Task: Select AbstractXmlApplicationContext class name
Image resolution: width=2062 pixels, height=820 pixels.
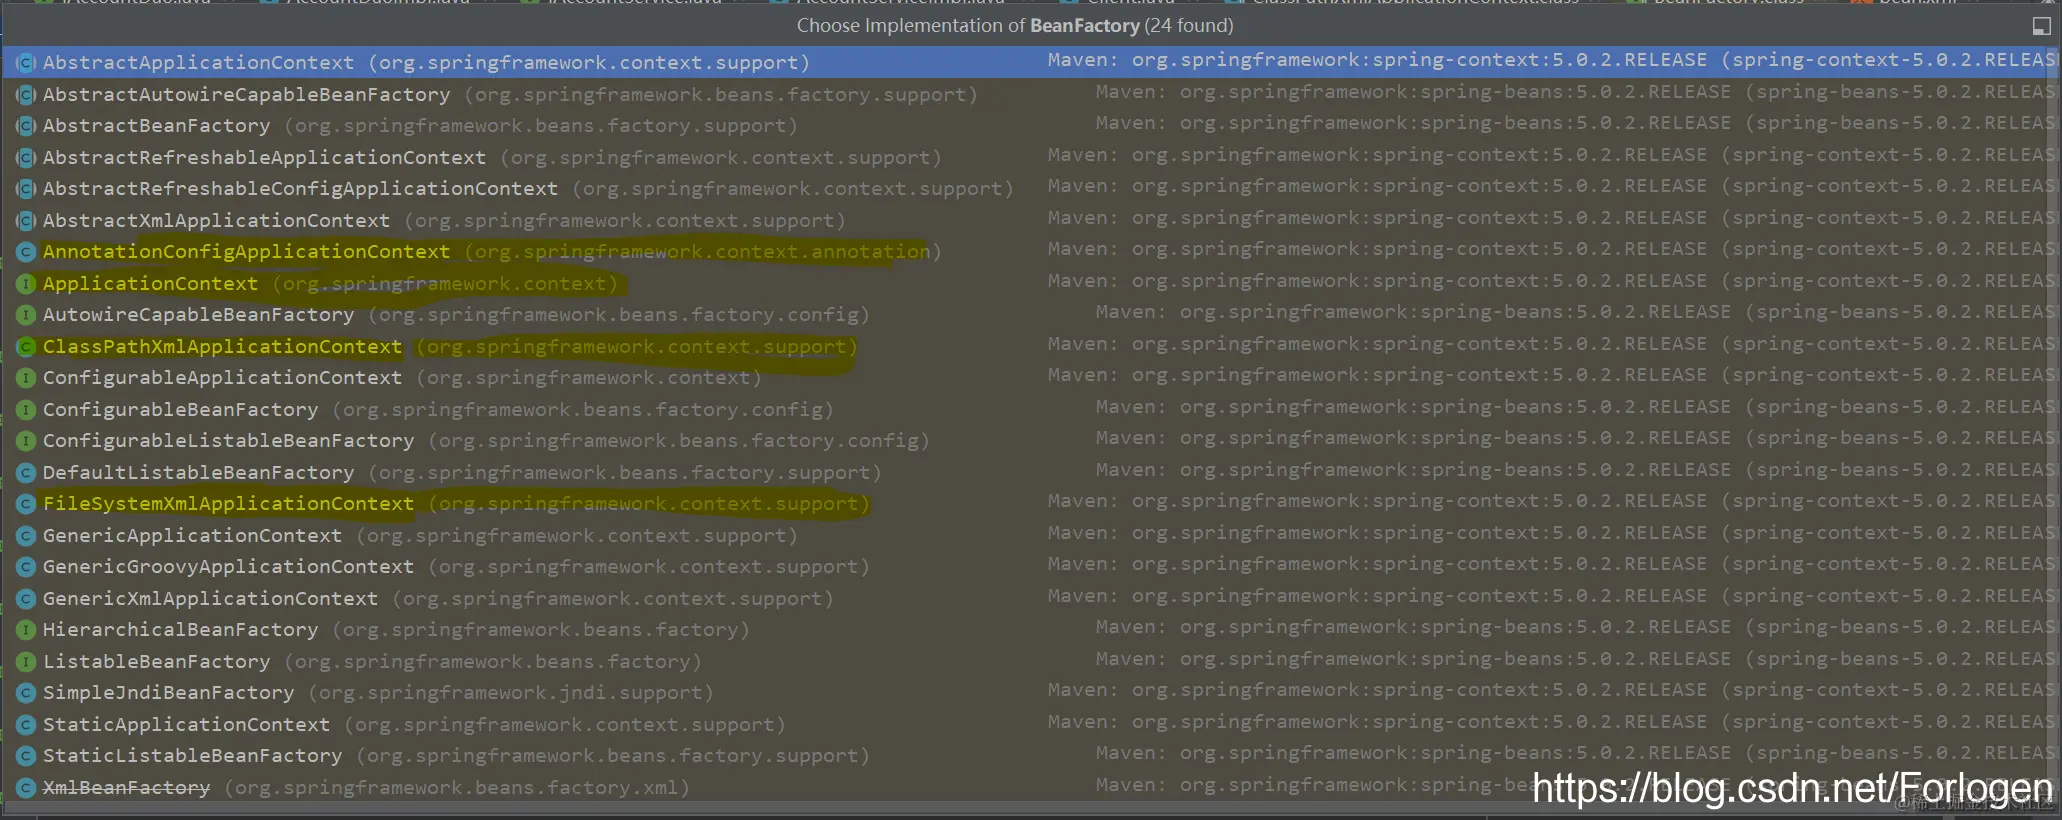Action: [216, 221]
